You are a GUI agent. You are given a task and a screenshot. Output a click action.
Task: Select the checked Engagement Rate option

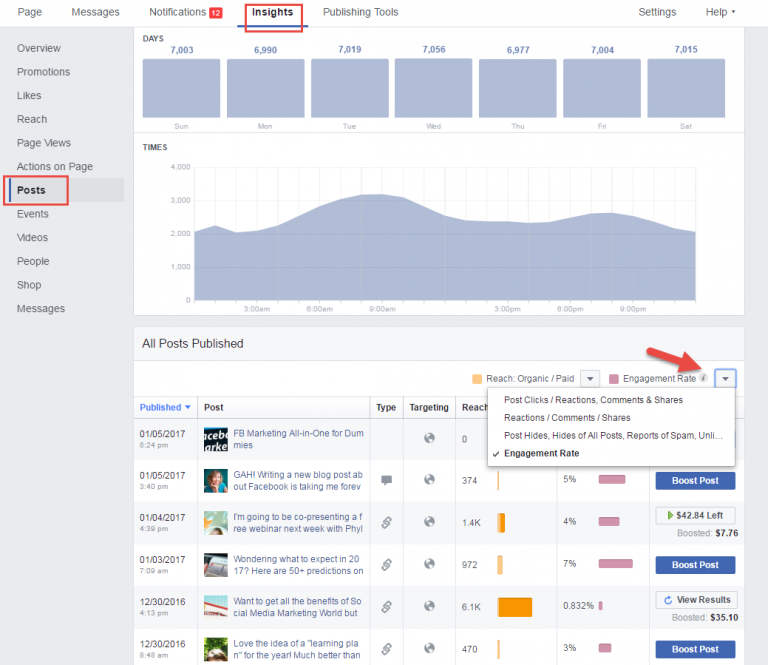(x=541, y=453)
